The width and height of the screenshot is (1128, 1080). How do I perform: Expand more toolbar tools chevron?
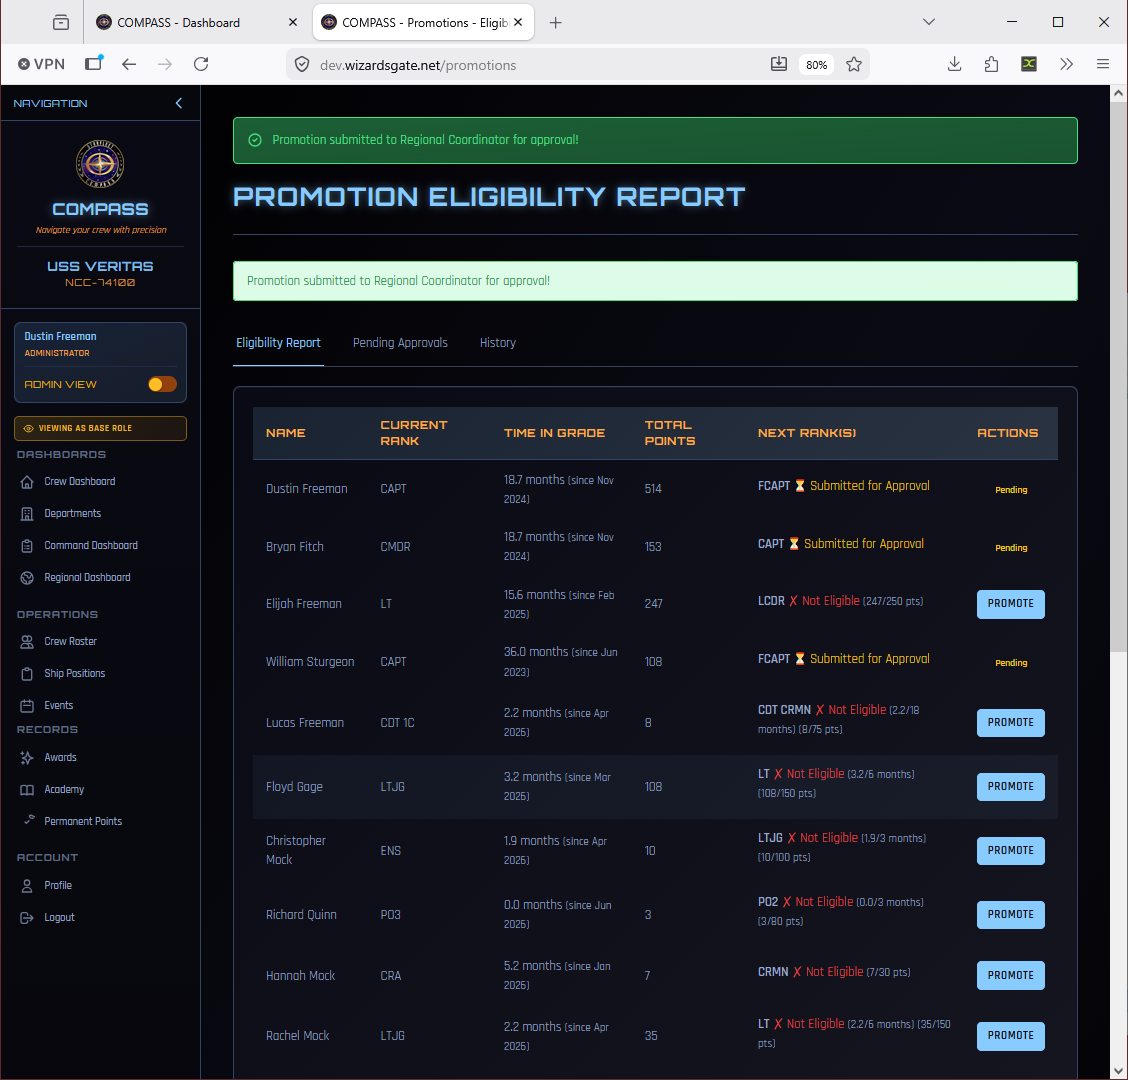1066,64
